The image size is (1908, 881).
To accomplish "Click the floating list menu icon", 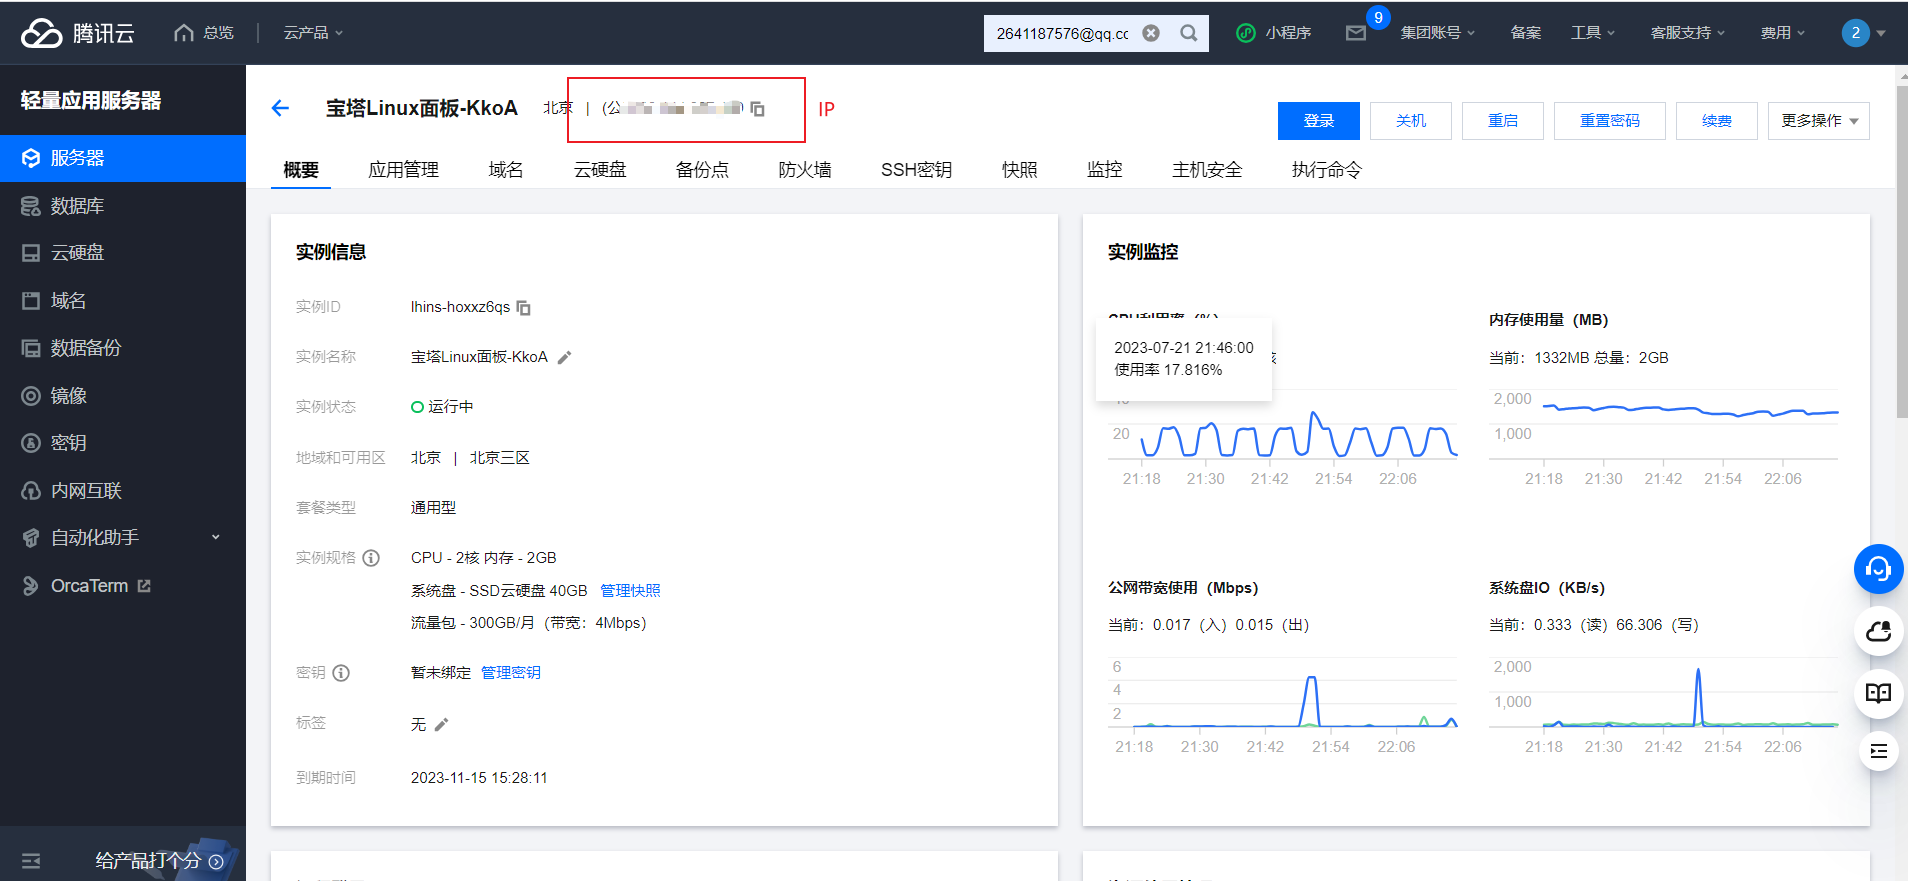I will tap(1878, 751).
